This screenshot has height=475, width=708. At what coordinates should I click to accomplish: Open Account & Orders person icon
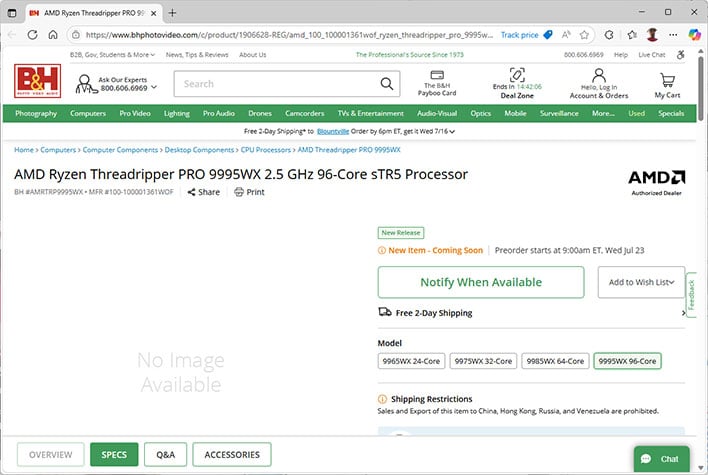pos(599,75)
